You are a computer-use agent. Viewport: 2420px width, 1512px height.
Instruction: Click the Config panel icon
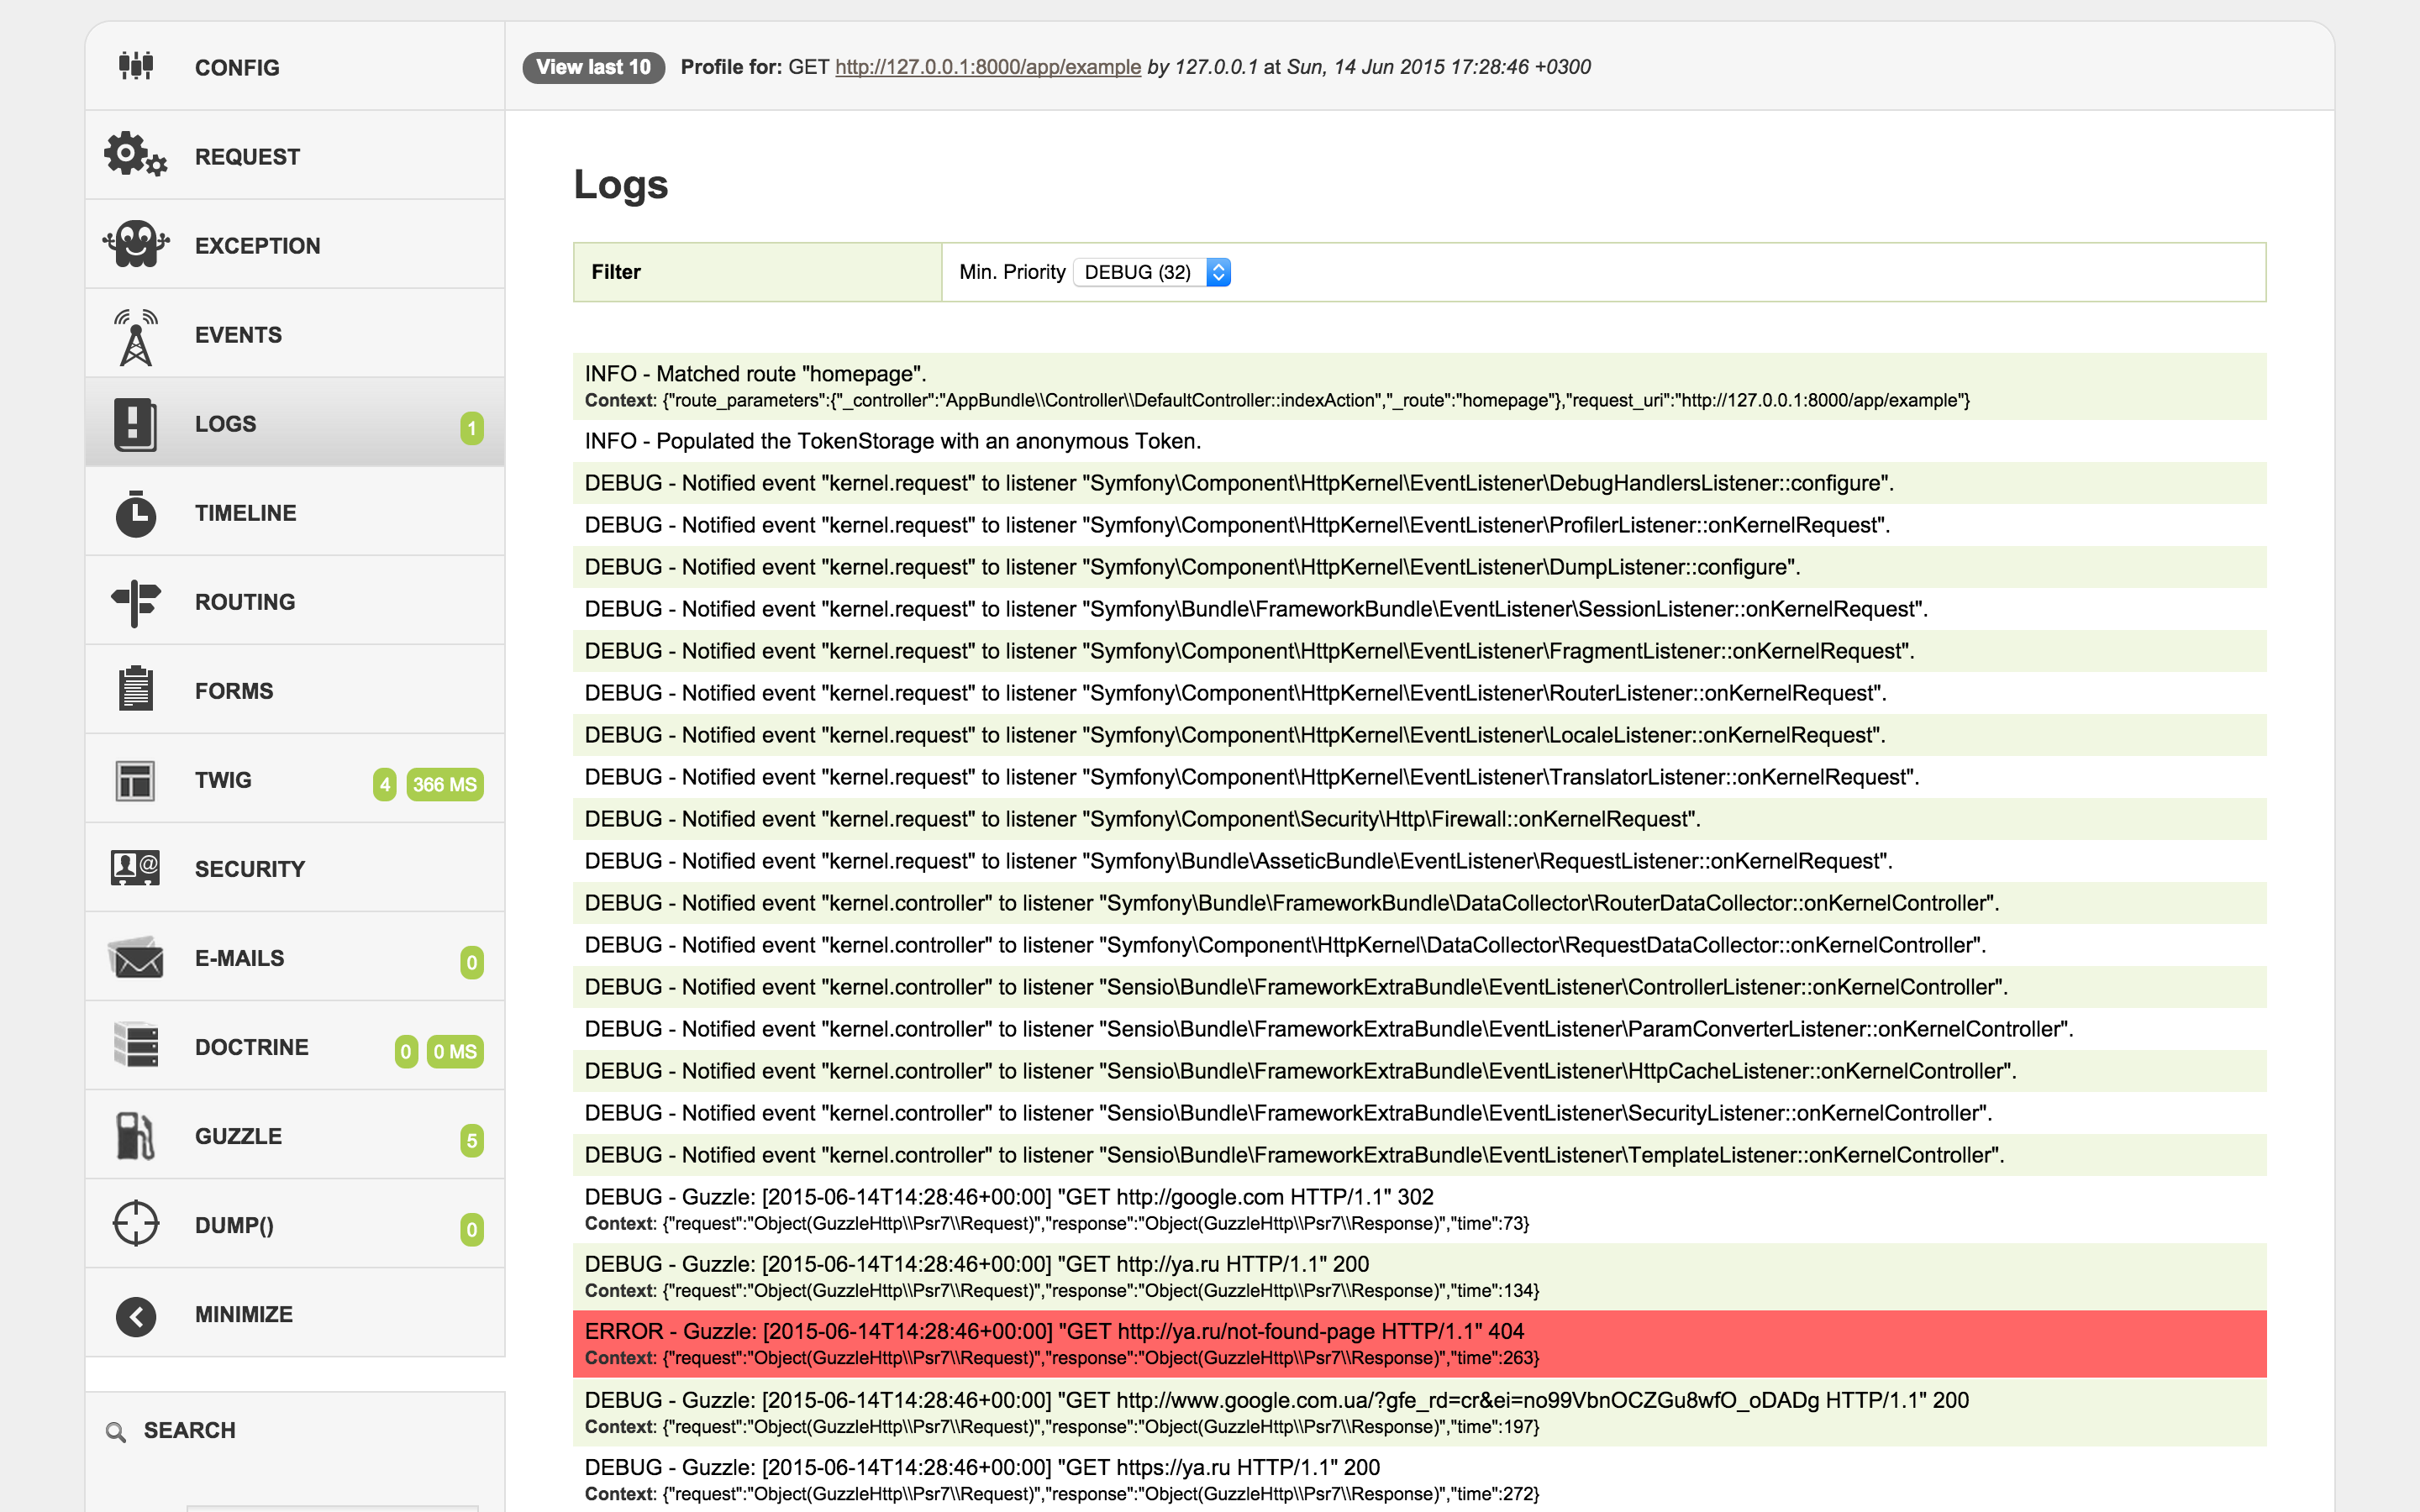pos(135,66)
